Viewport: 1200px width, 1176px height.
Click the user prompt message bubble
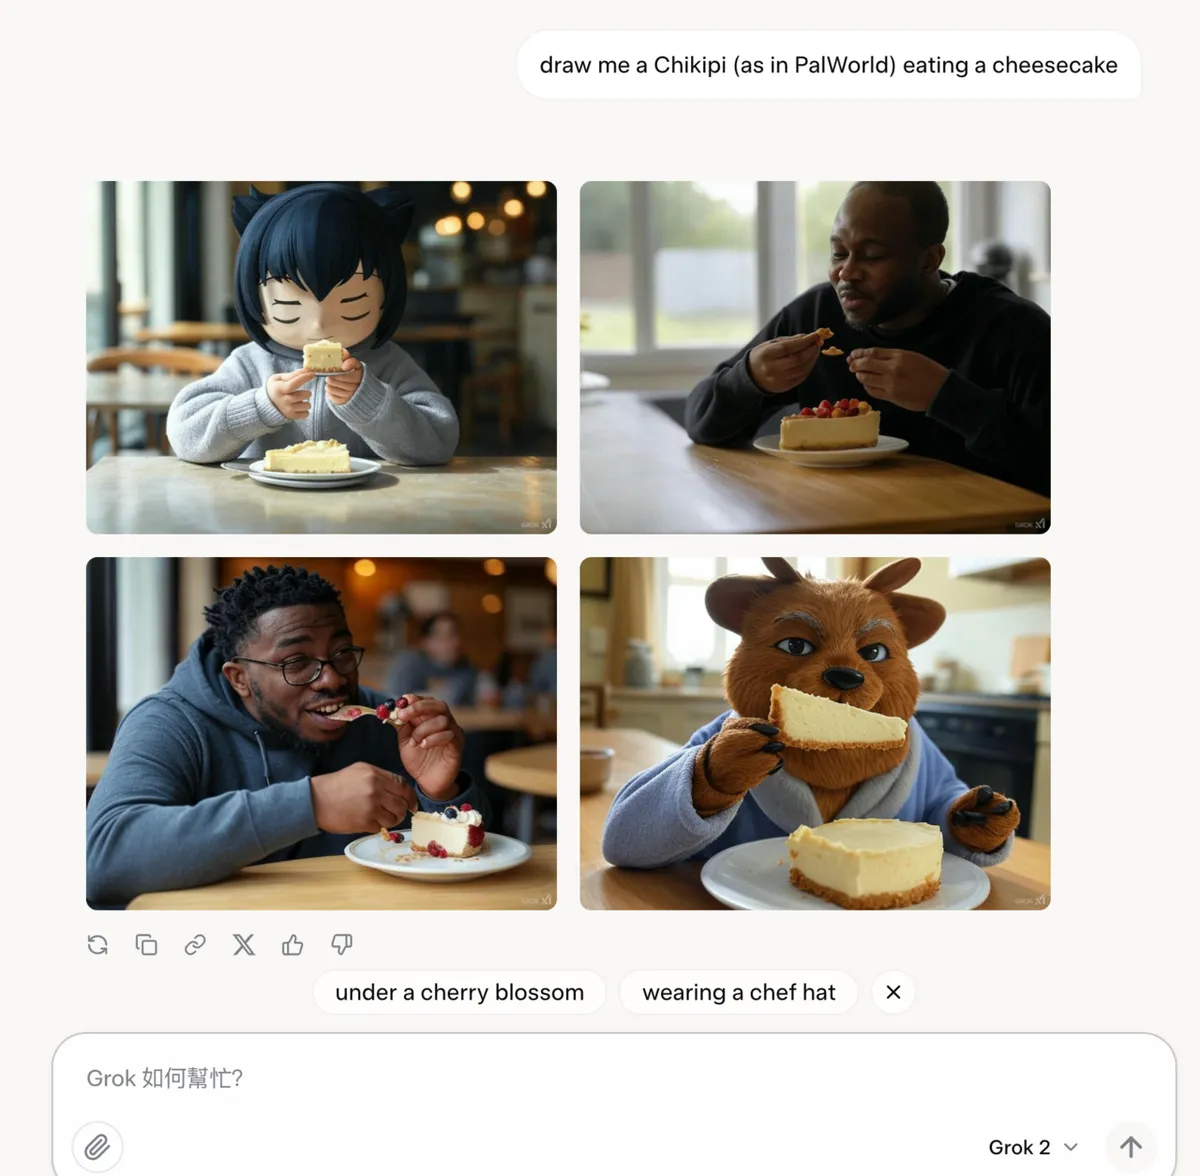pos(829,65)
